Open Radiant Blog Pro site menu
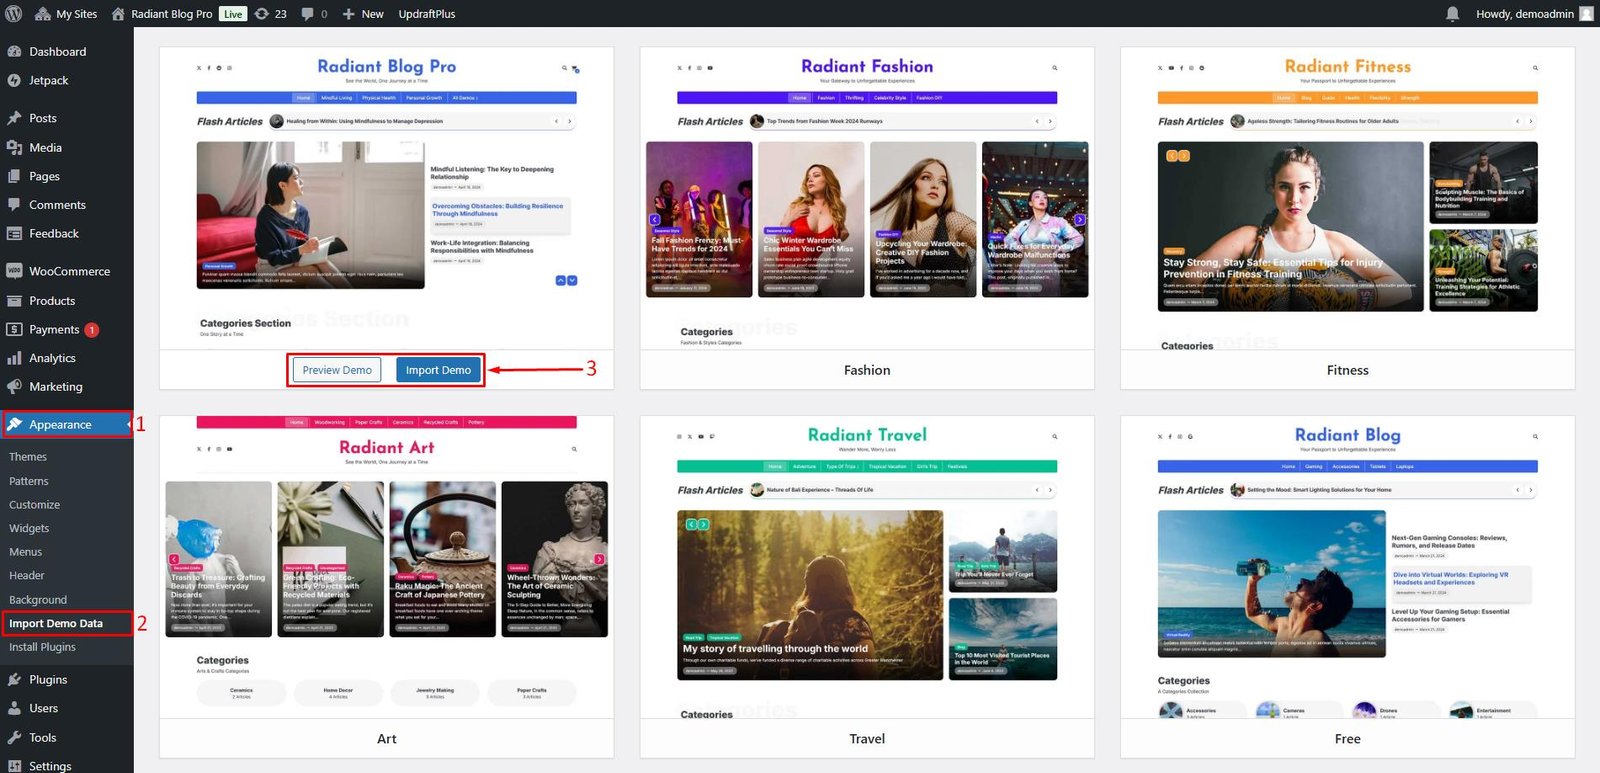The height and width of the screenshot is (773, 1600). tap(161, 14)
